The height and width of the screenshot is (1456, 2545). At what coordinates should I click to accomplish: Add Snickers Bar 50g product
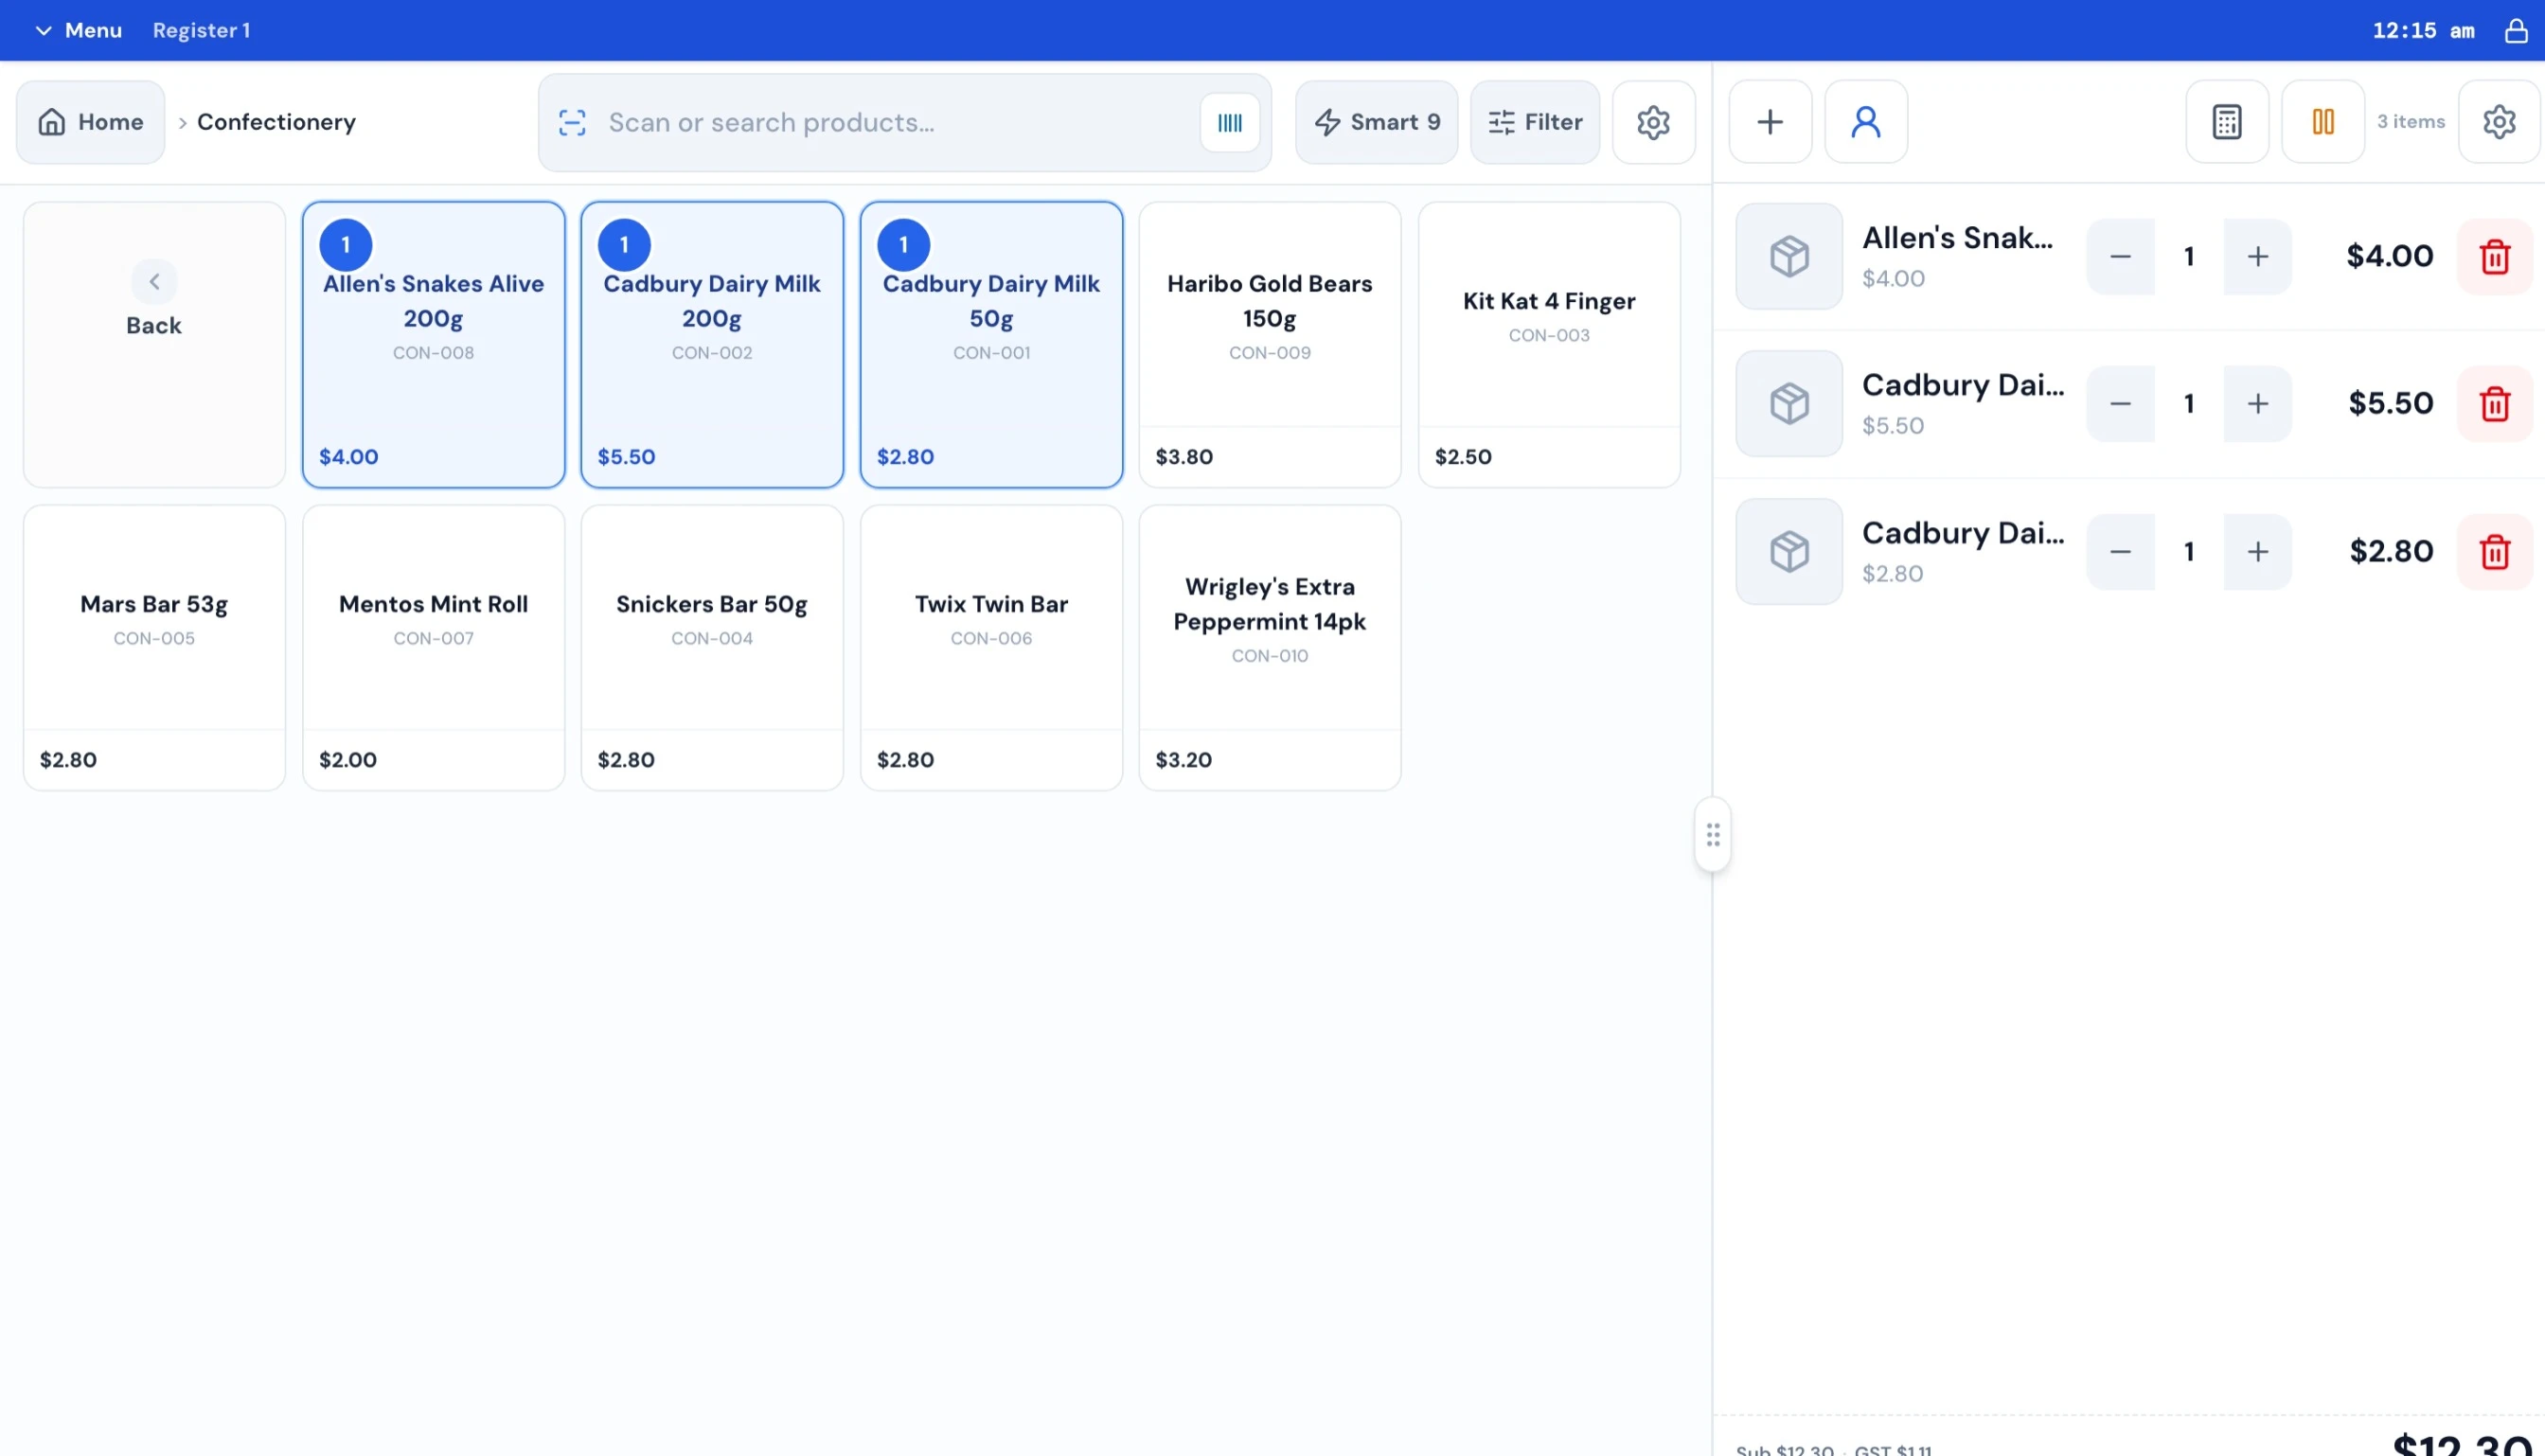(712, 648)
